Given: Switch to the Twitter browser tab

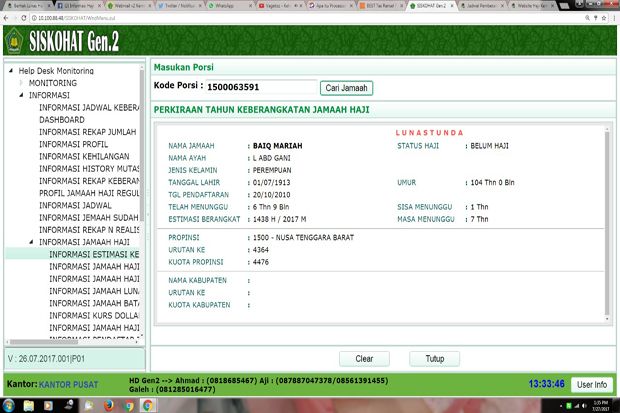Looking at the screenshot, I should click(179, 6).
